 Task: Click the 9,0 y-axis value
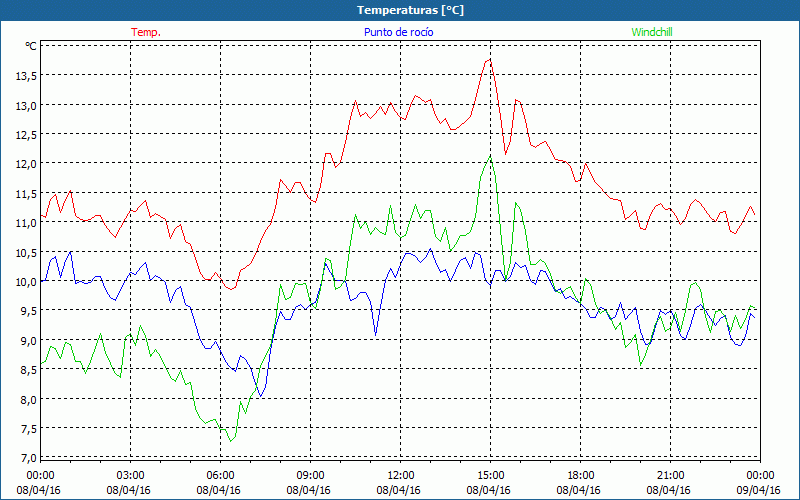(x=28, y=340)
